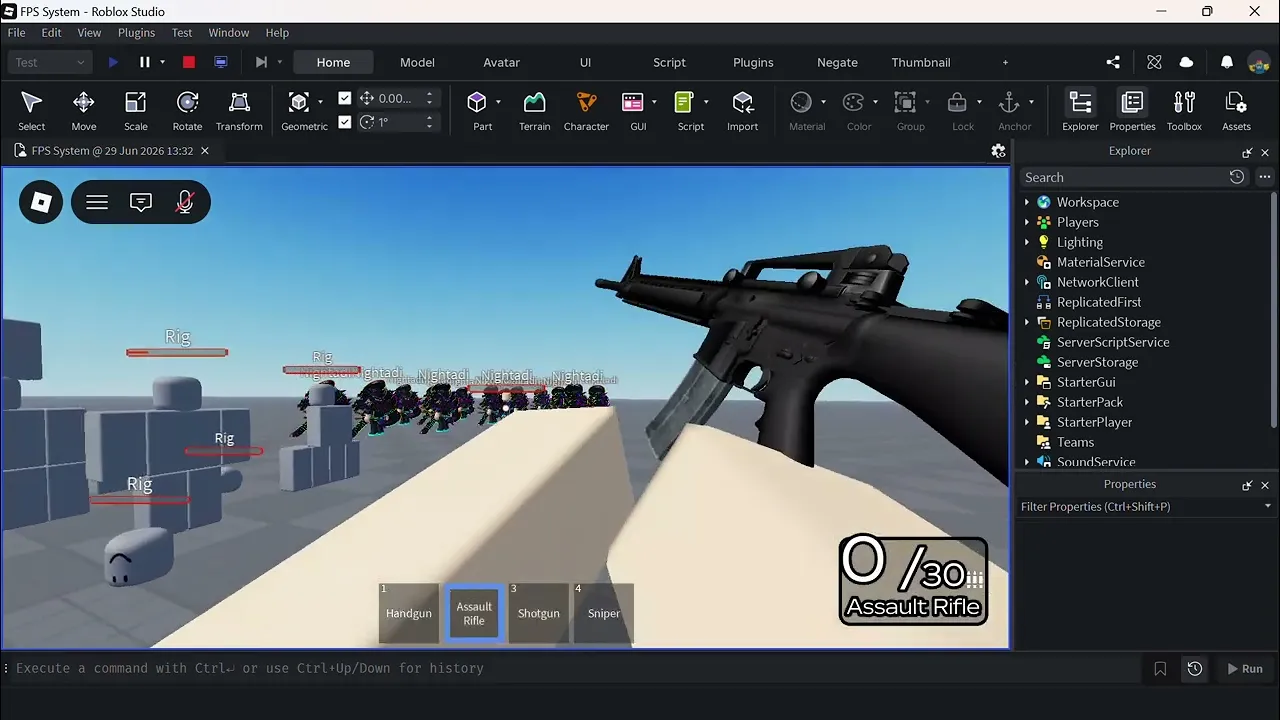Open the hamburger menu in viewport
The height and width of the screenshot is (720, 1280).
97,202
